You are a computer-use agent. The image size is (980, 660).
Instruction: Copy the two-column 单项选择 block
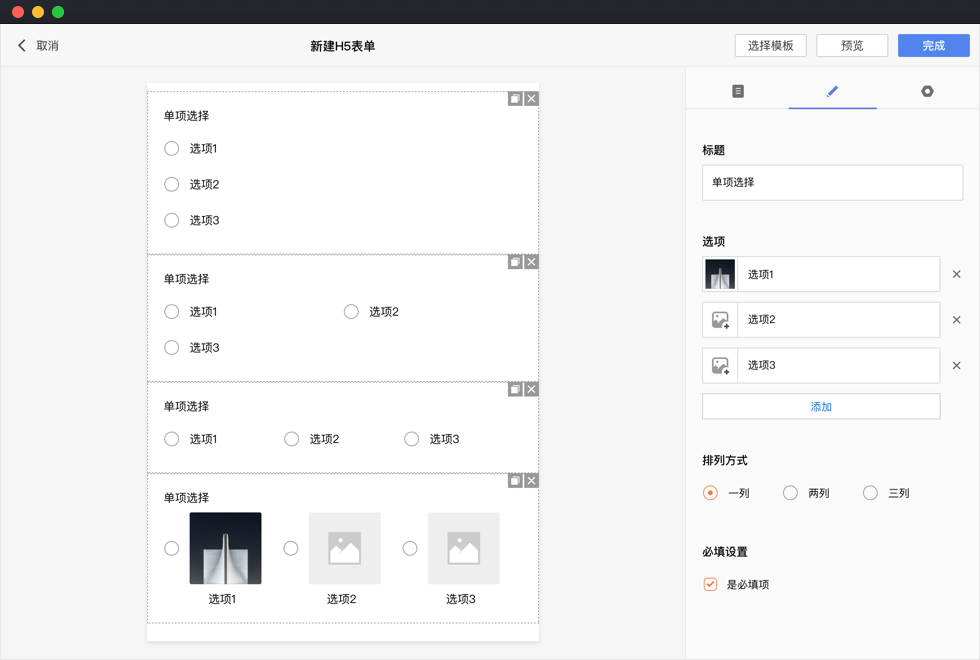click(x=515, y=262)
